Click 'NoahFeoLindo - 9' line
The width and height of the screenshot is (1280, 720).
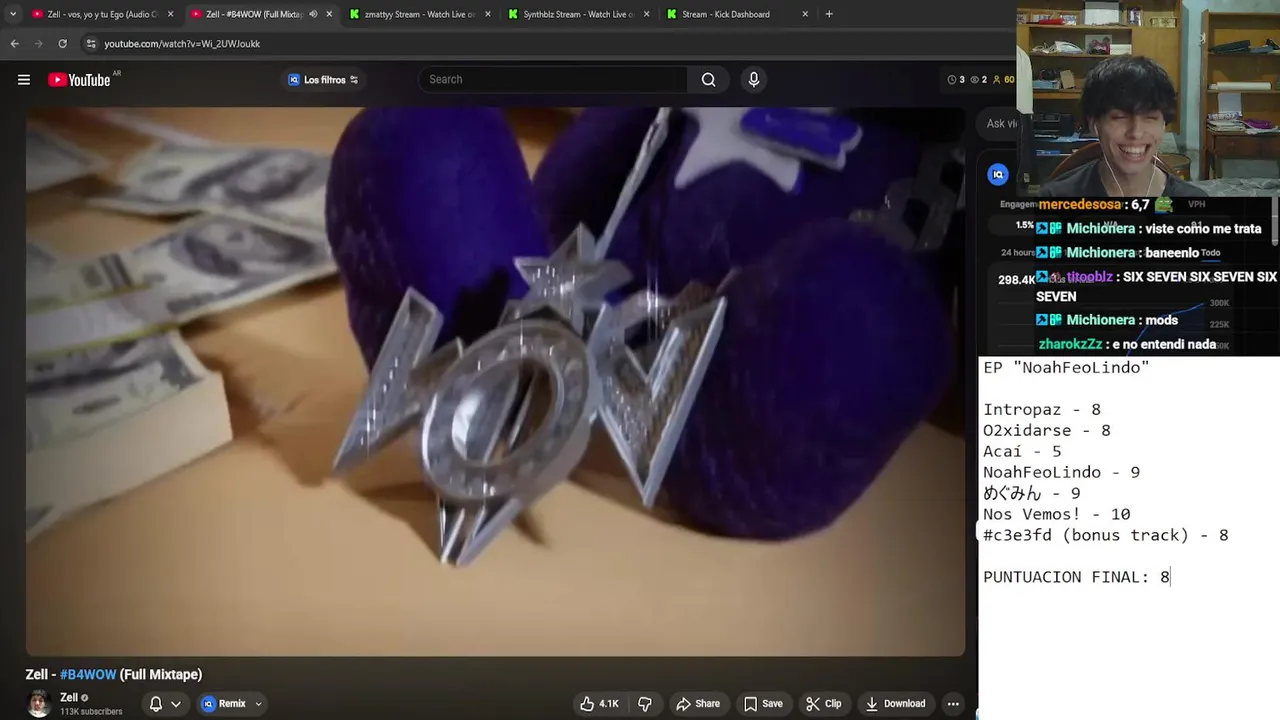click(1061, 472)
